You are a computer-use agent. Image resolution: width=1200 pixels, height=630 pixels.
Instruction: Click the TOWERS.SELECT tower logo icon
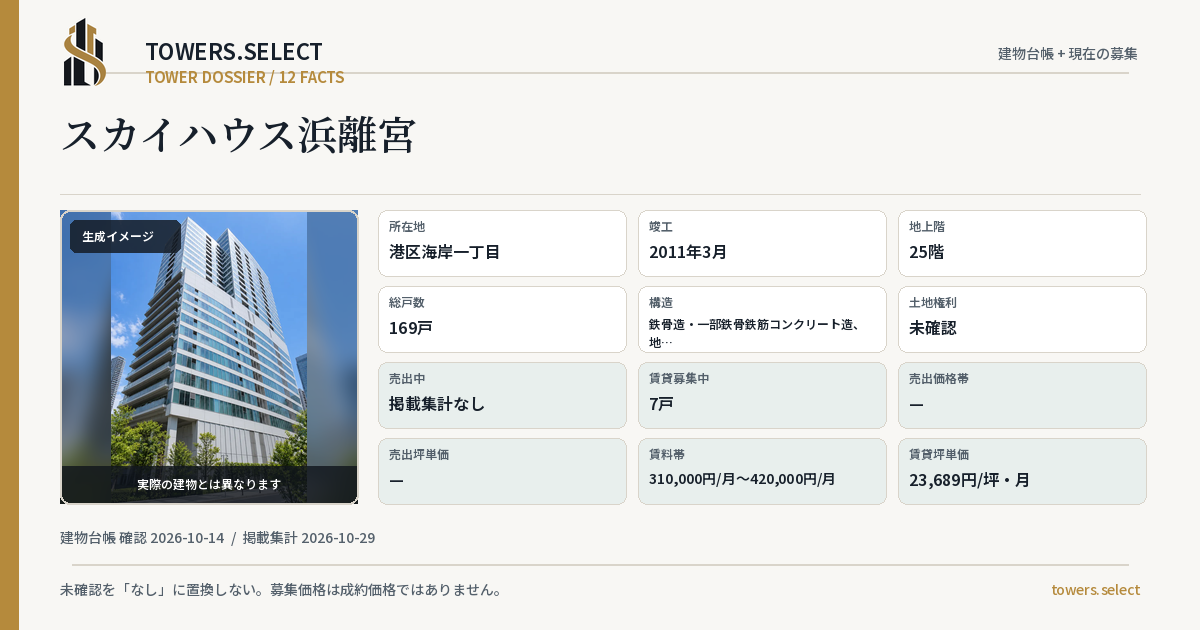(x=85, y=52)
